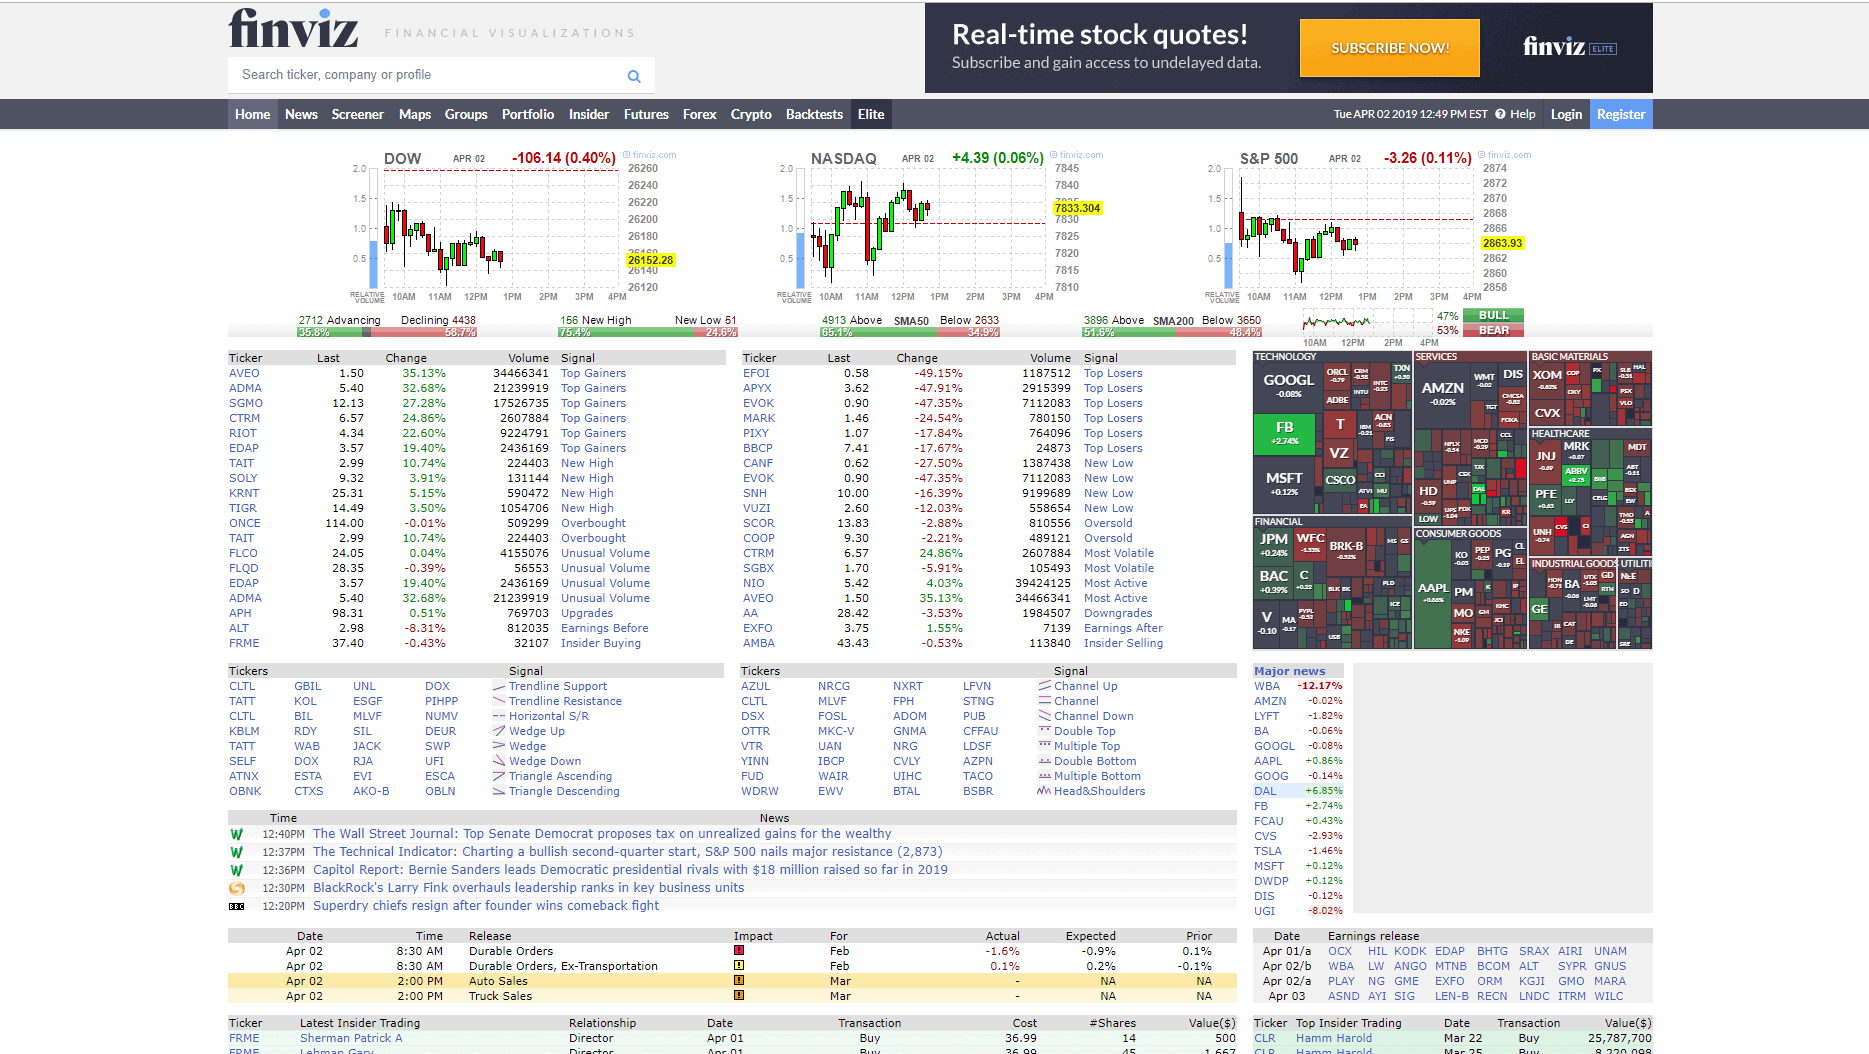This screenshot has height=1054, width=1869.
Task: Open AVEO ticker in Top Gainers
Action: [244, 373]
